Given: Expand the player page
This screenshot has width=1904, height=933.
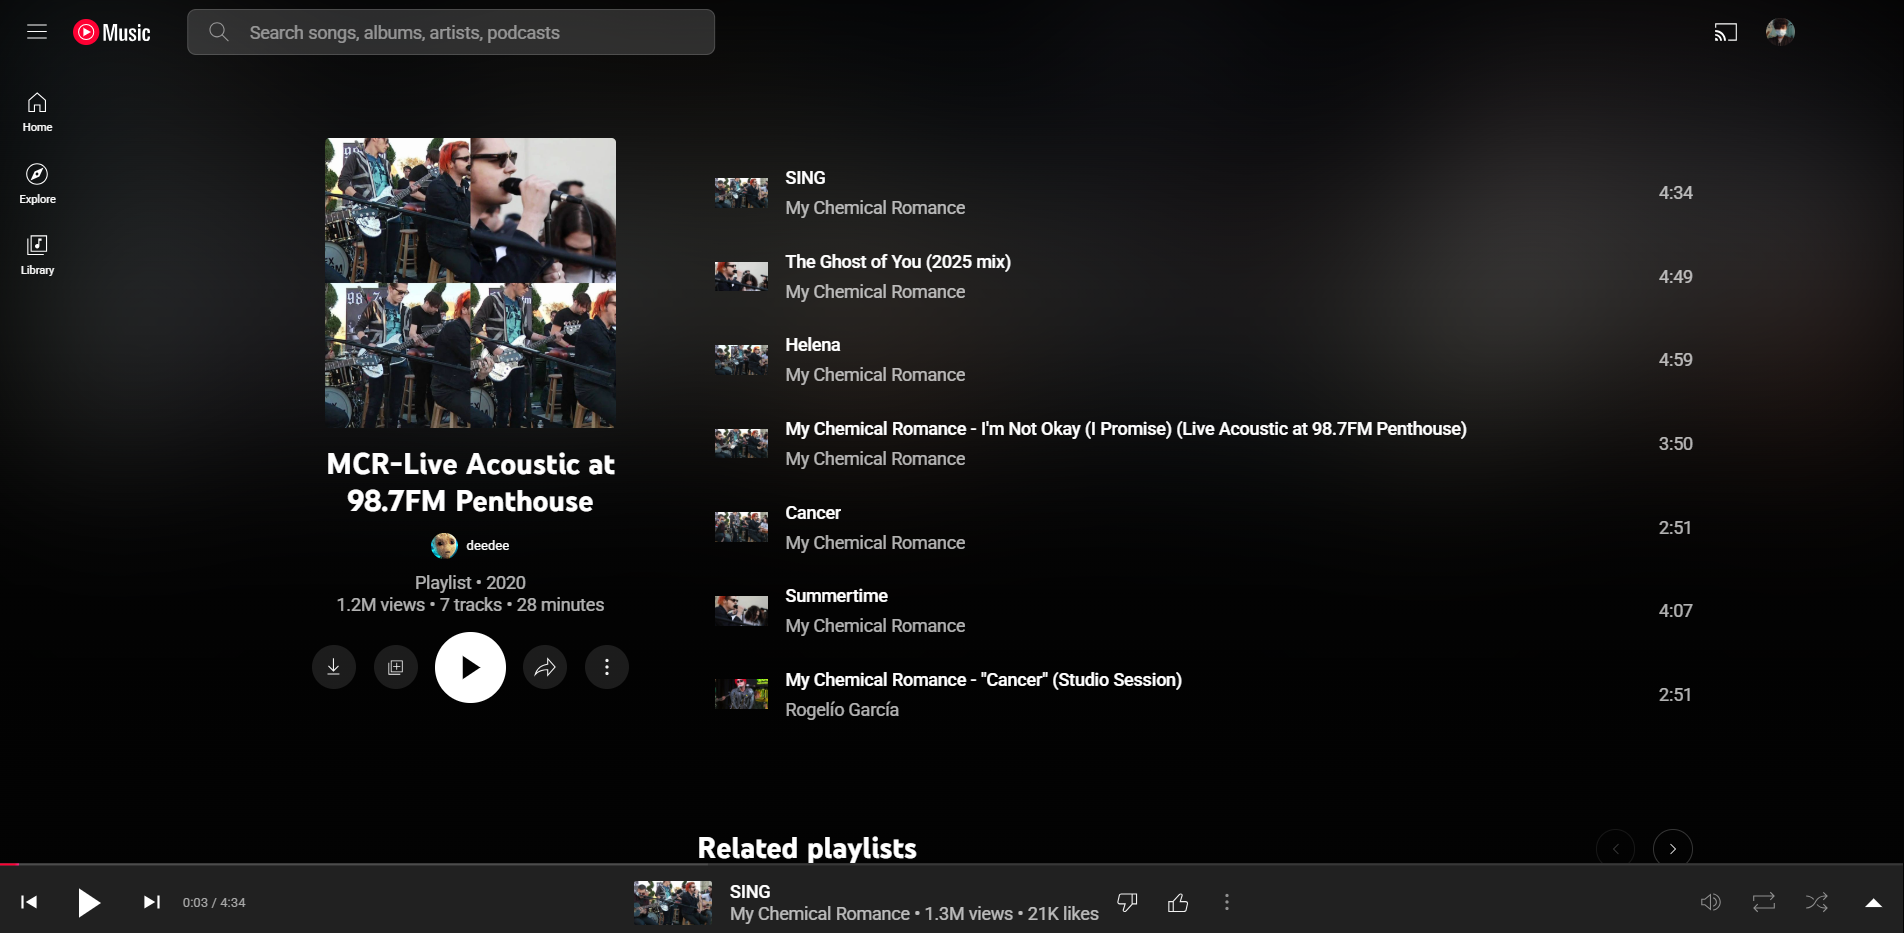Looking at the screenshot, I should 1874,902.
